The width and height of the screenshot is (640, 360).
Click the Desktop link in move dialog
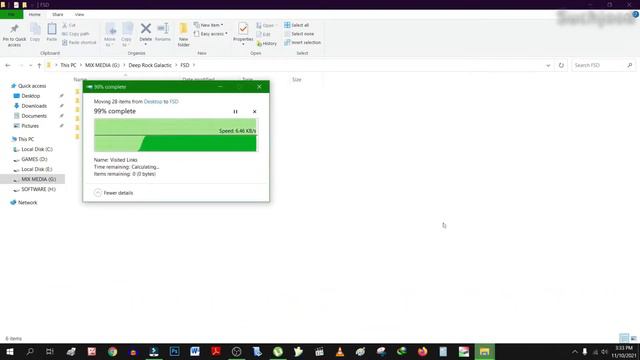coord(153,102)
